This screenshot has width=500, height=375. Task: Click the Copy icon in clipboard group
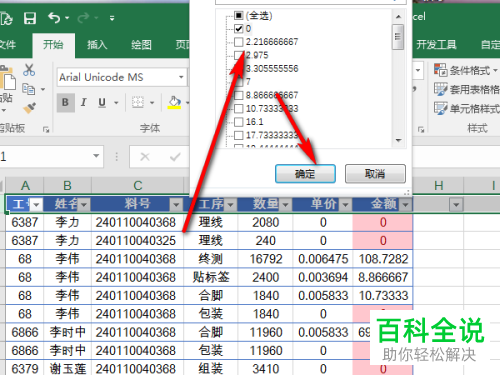click(x=29, y=89)
